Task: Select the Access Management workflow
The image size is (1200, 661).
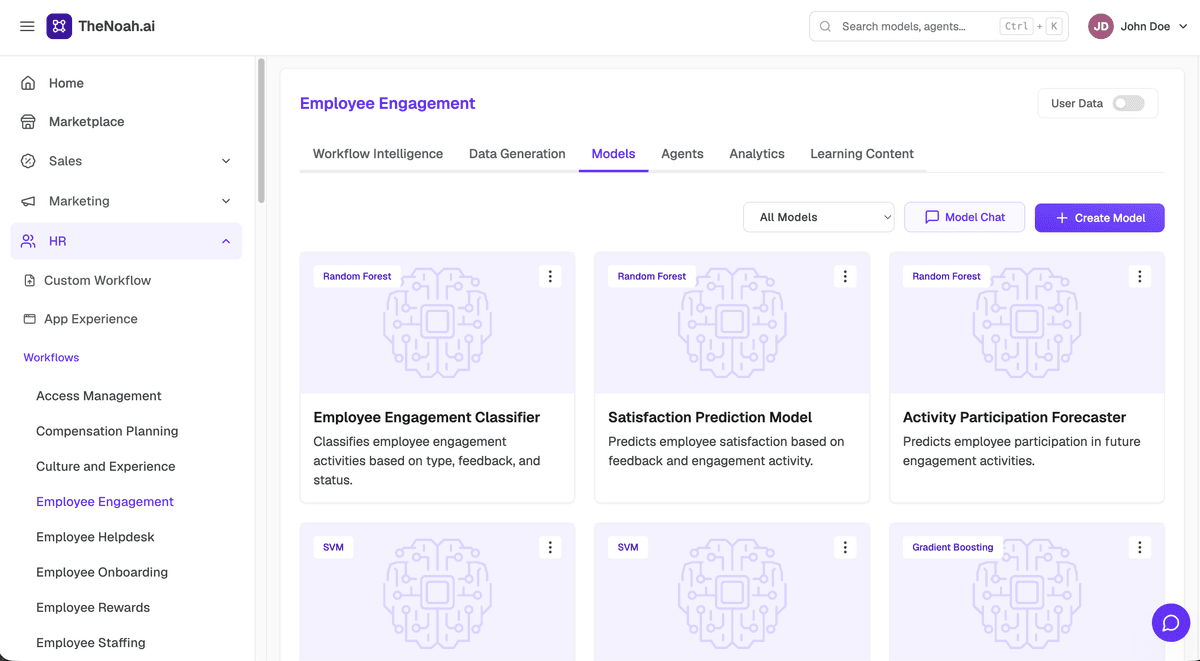Action: click(x=99, y=396)
